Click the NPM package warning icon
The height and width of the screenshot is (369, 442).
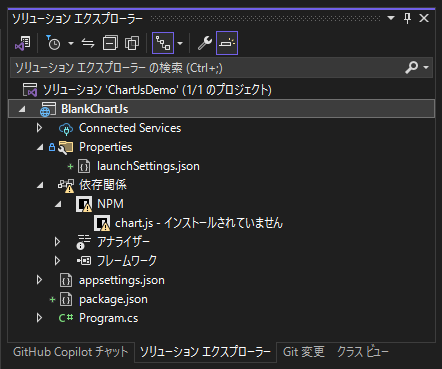pos(84,204)
